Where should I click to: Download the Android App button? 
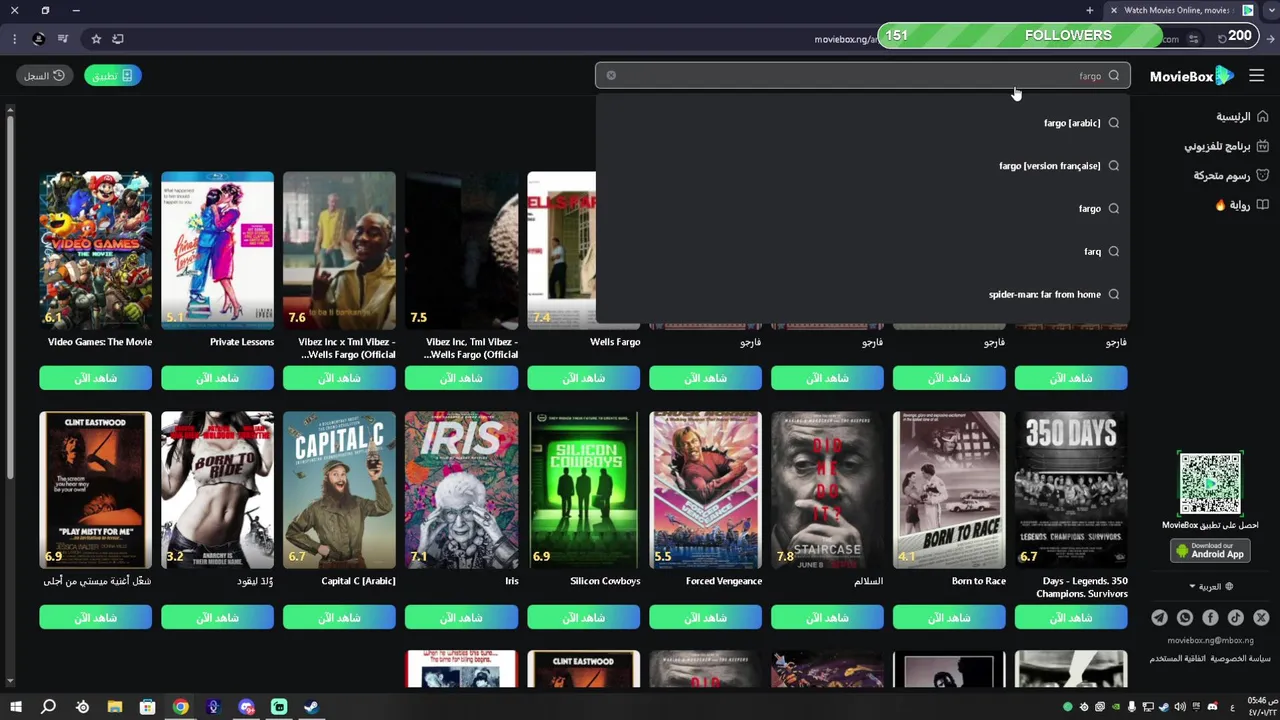tap(1210, 551)
